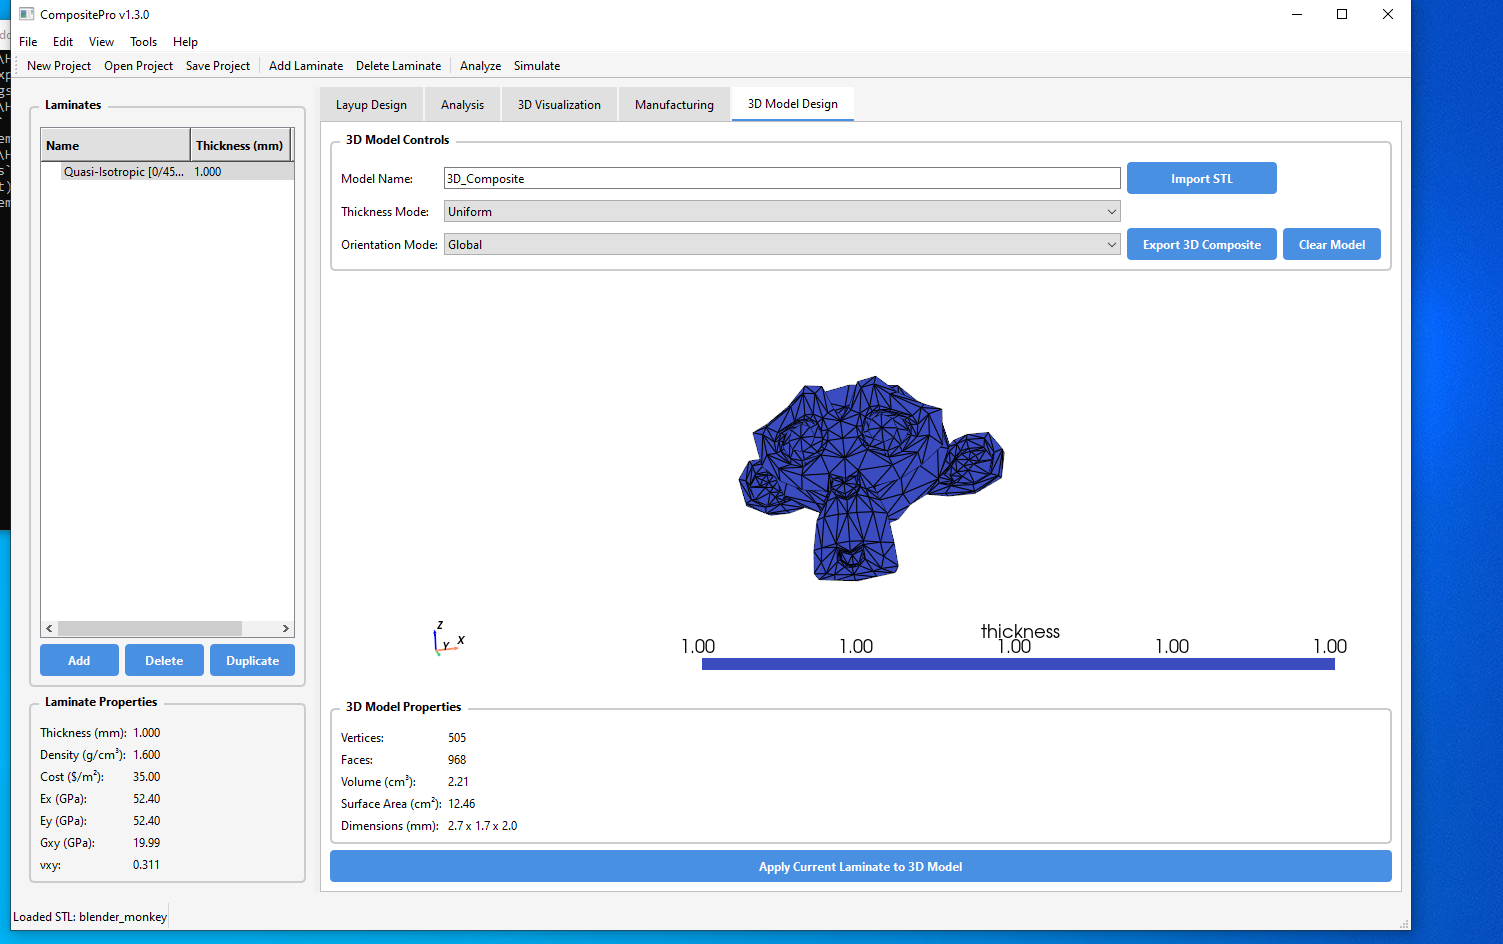Viewport: 1503px width, 944px height.
Task: Click Export 3D Composite button
Action: 1202,244
